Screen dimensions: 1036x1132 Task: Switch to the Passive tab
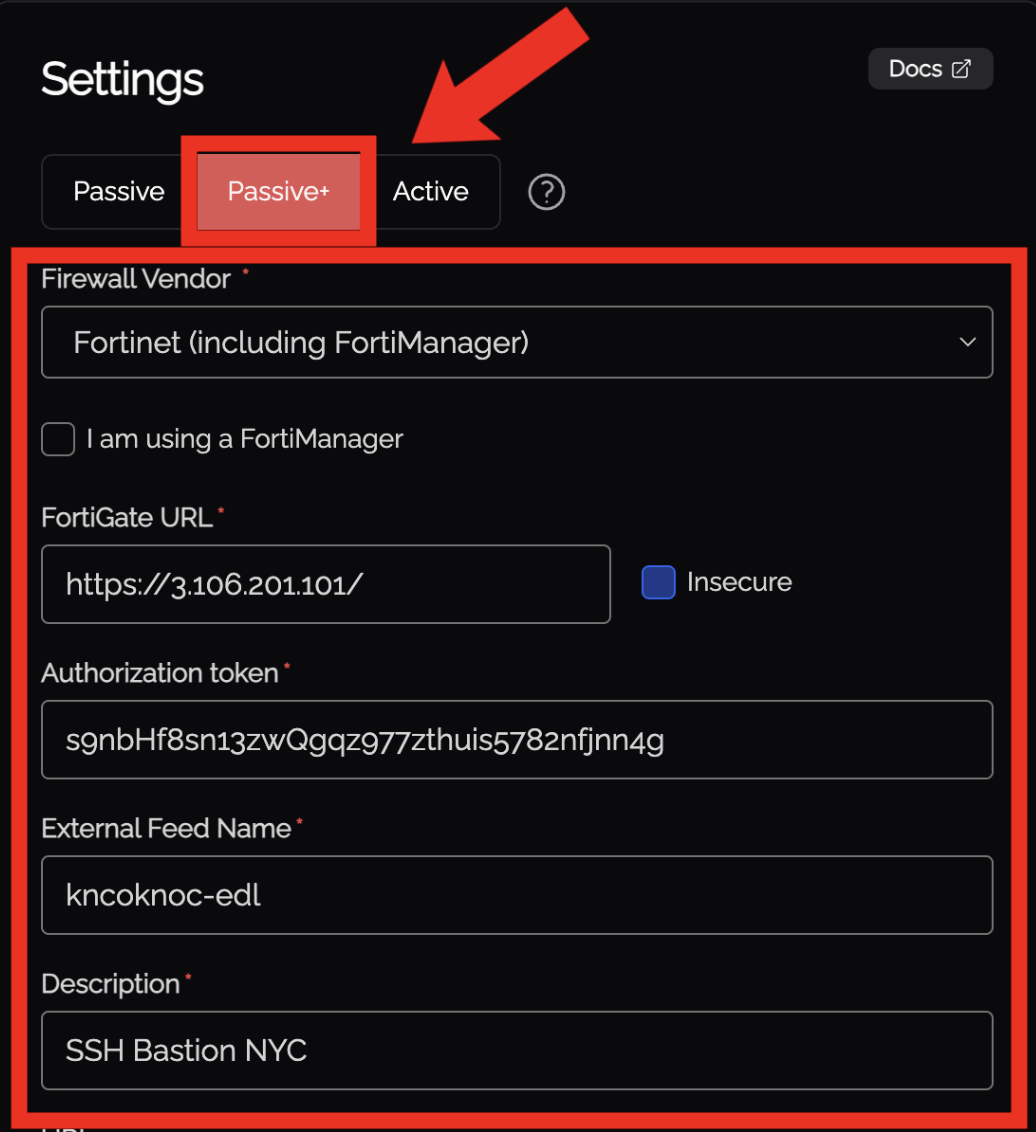pyautogui.click(x=118, y=191)
